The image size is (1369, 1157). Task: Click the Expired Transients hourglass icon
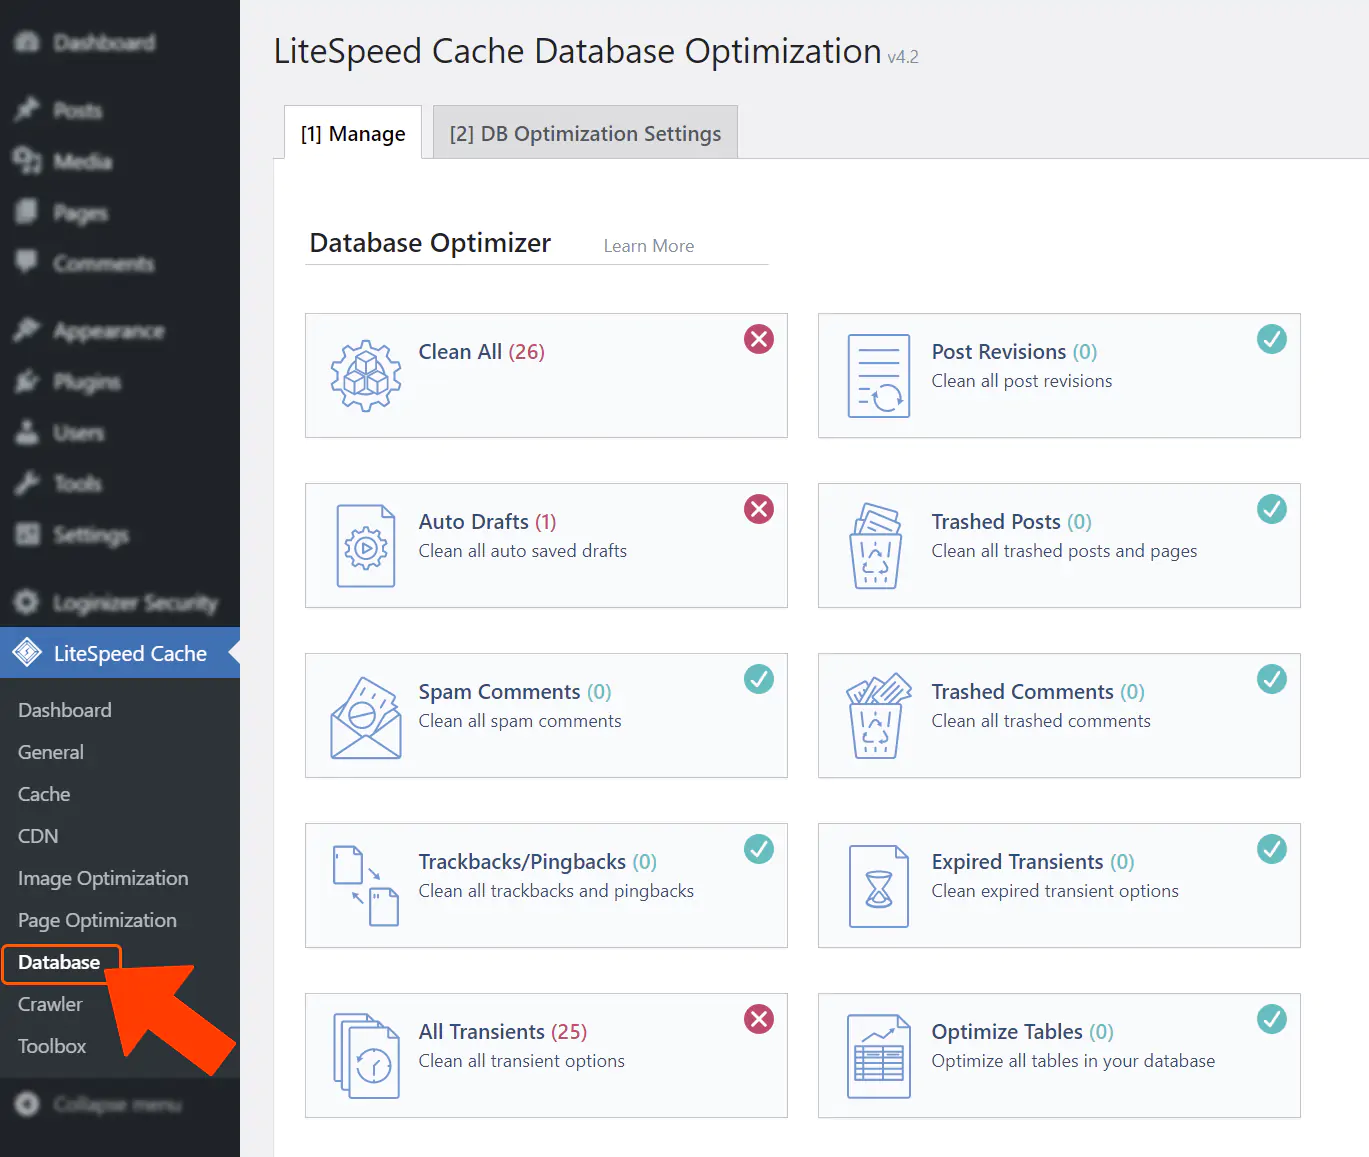click(x=878, y=886)
